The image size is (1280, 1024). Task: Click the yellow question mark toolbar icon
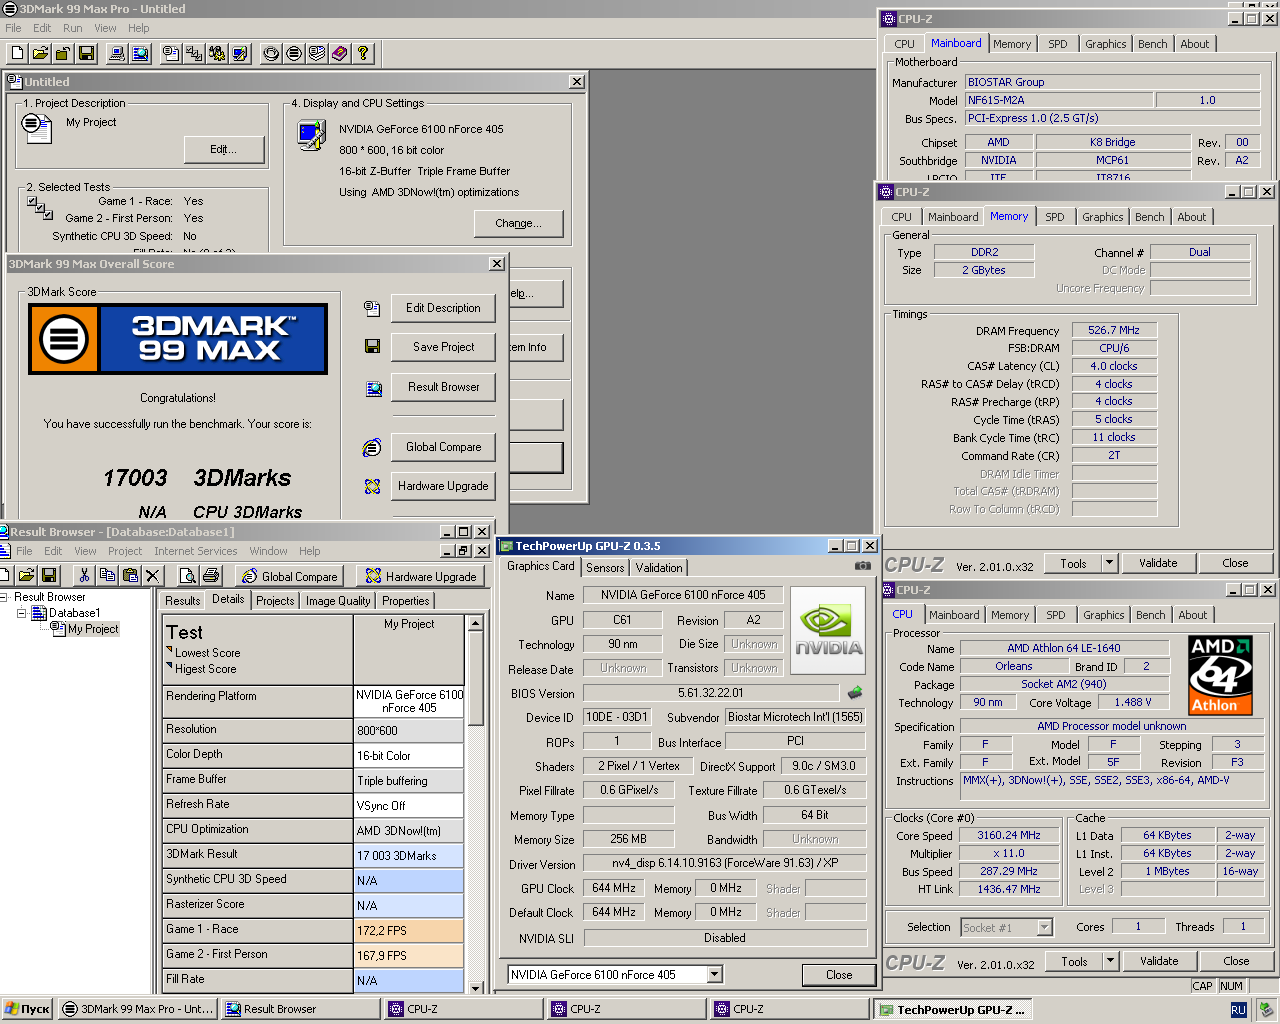[363, 53]
